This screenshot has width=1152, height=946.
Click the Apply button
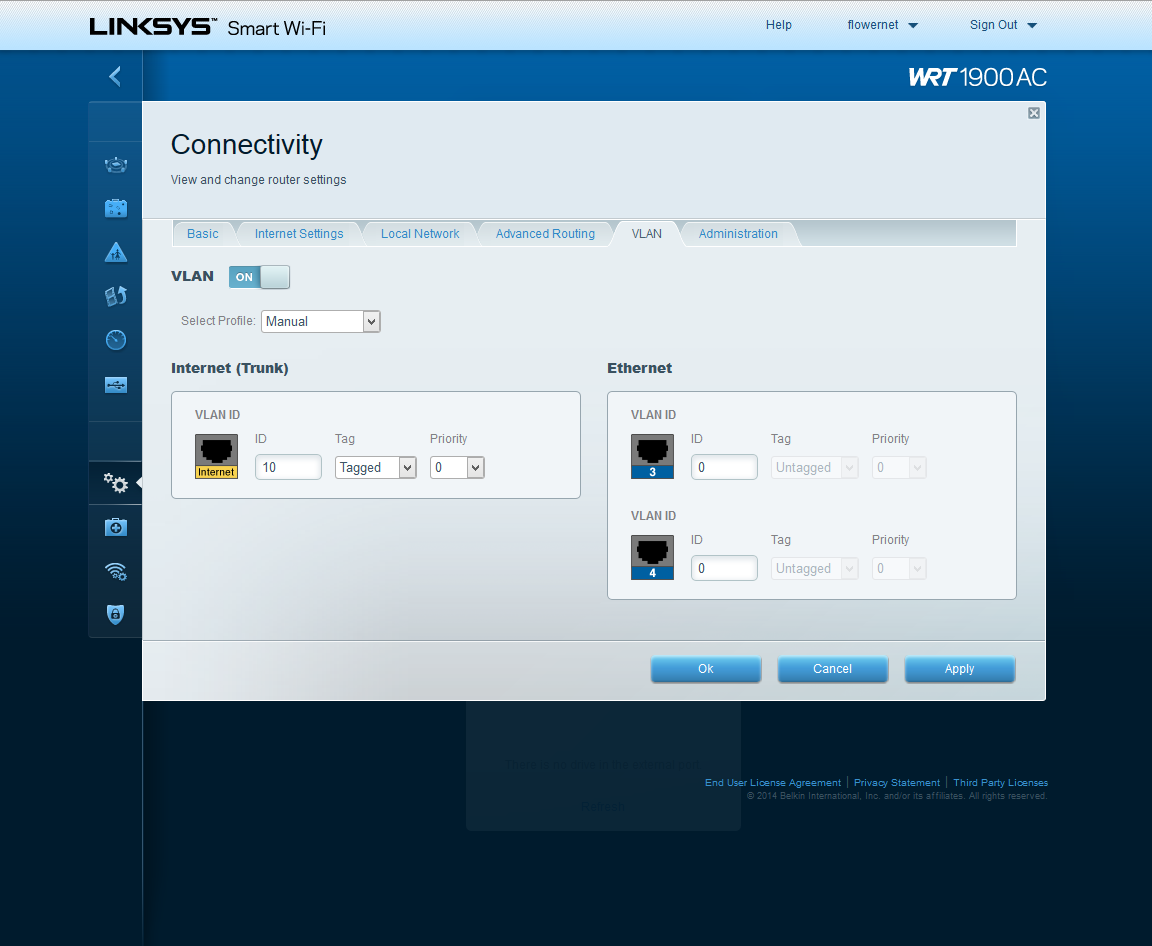959,669
